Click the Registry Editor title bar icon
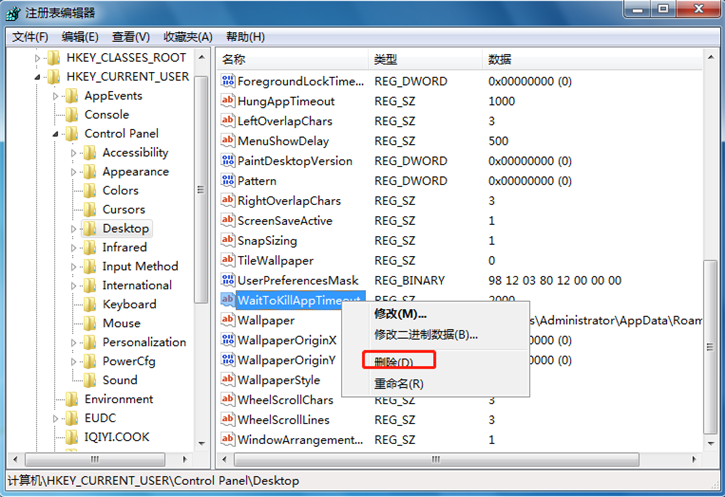This screenshot has width=725, height=497. pos(14,13)
